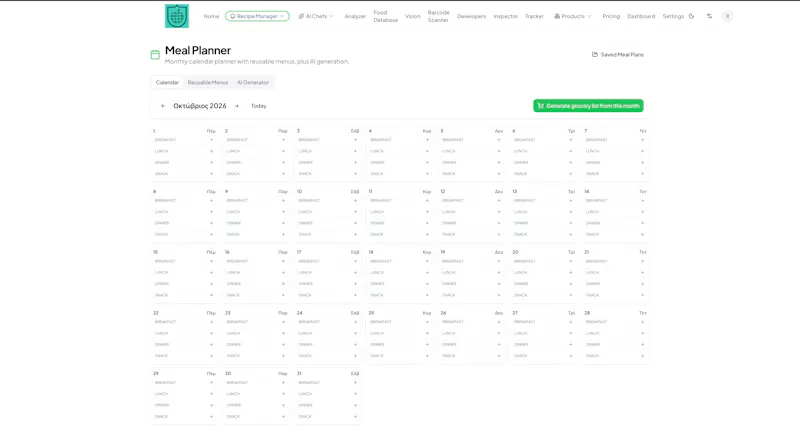800x446 pixels.
Task: Add snack on day 14
Action: coord(643,234)
